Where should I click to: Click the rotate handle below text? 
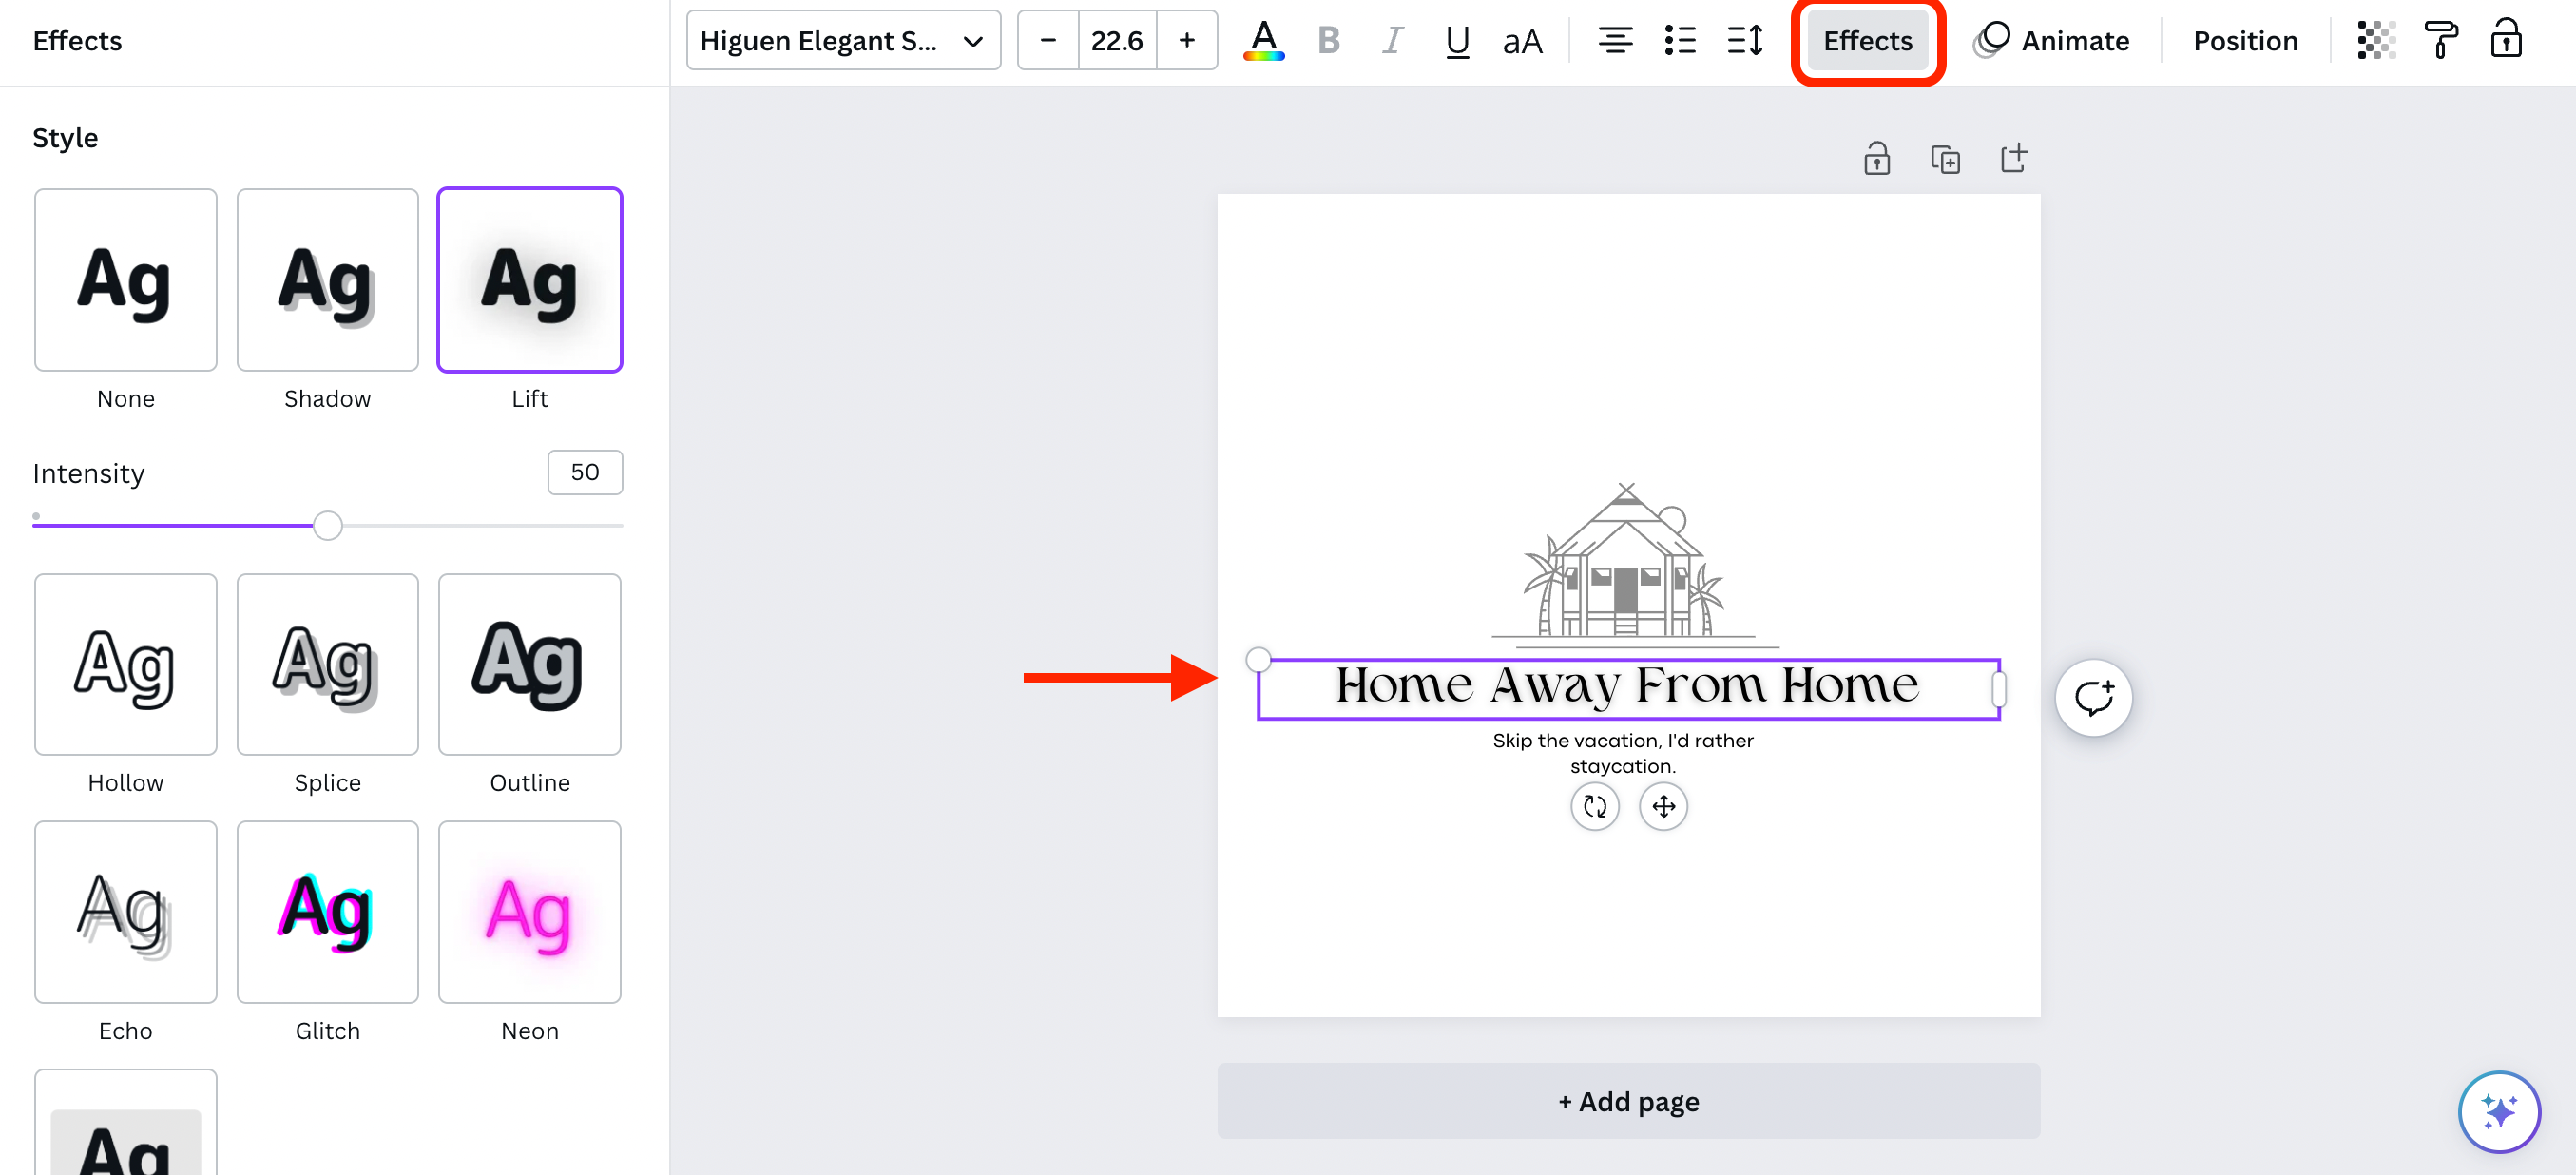pyautogui.click(x=1594, y=806)
